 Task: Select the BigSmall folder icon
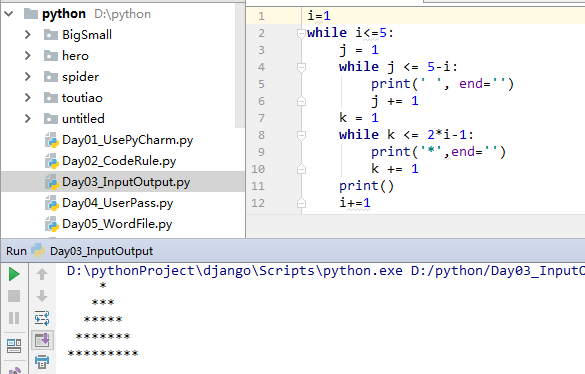click(51, 35)
